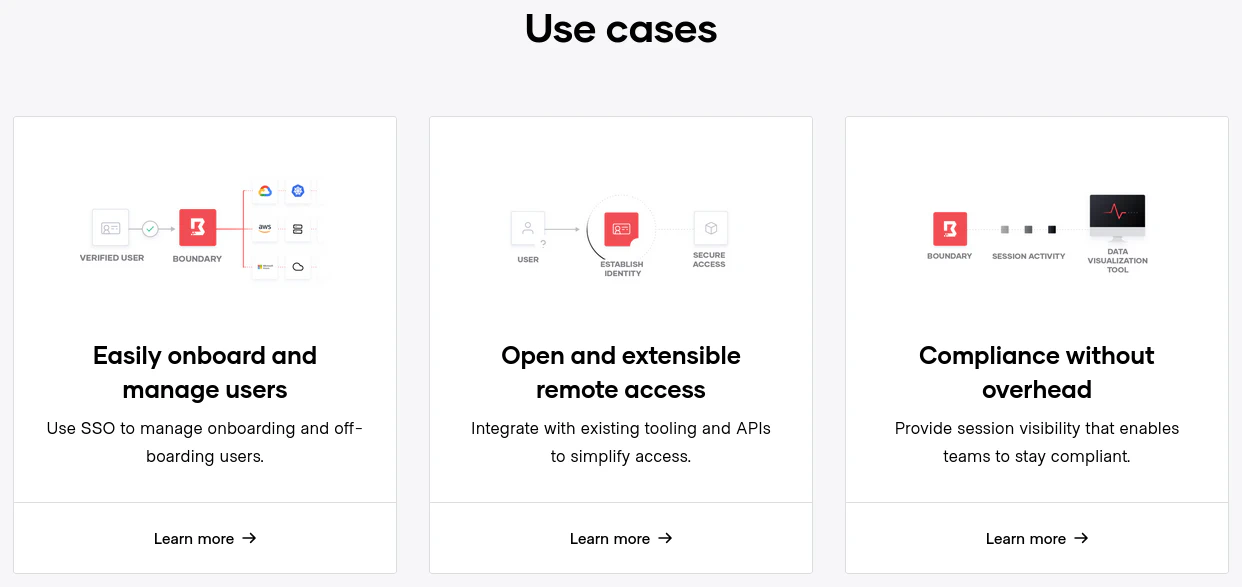Image resolution: width=1242 pixels, height=587 pixels.
Task: Click the Data Visualization Tool monitor icon
Action: tap(1117, 213)
